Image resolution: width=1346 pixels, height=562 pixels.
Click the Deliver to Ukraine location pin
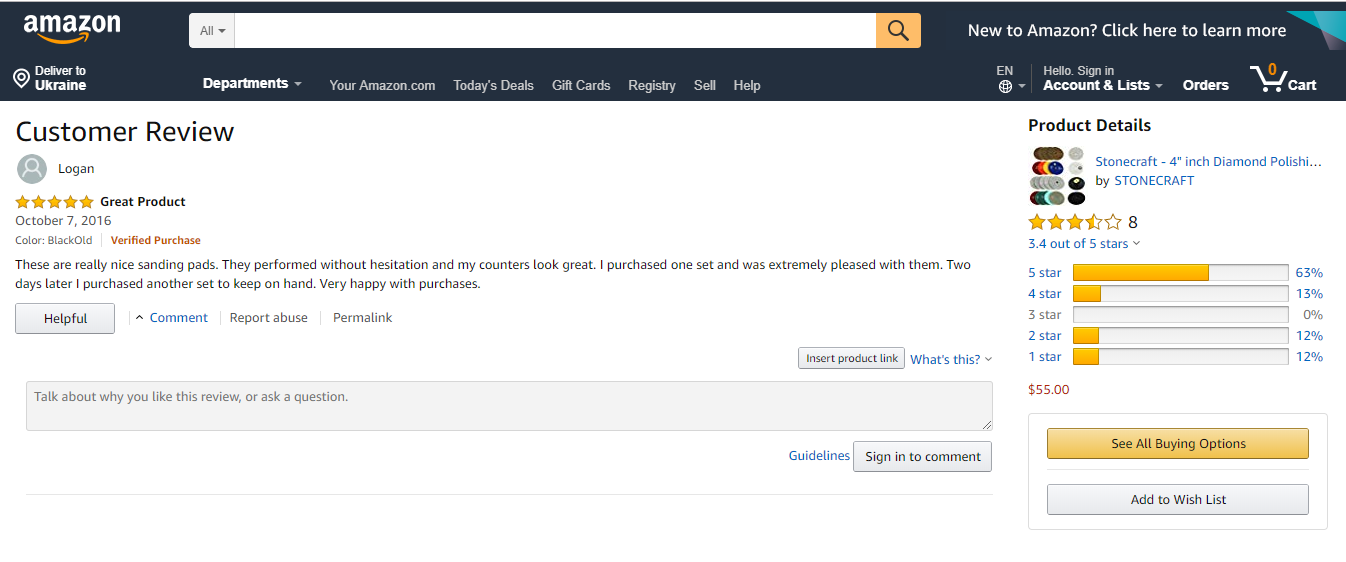click(x=21, y=78)
